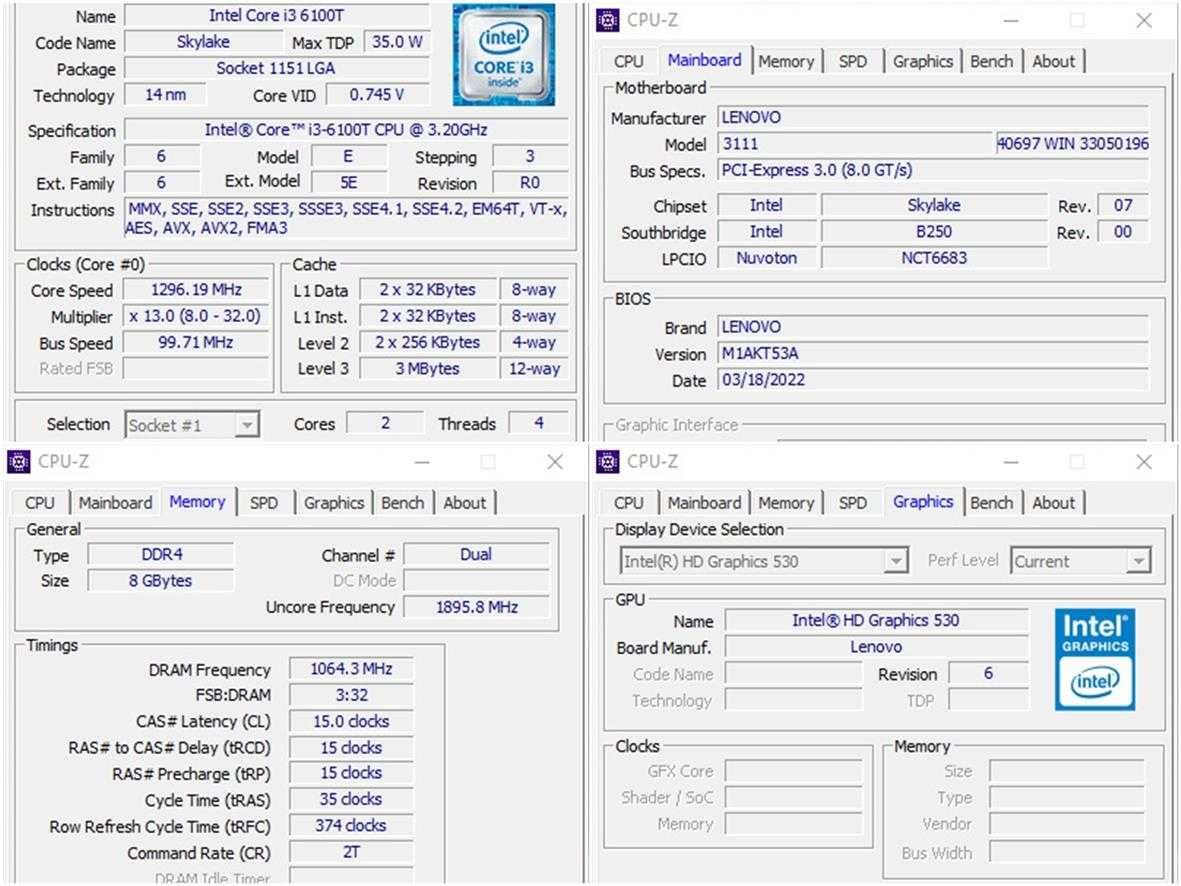The height and width of the screenshot is (886, 1181).
Task: Click the CPU Name field 'Intel Core i3 6100T'
Action: (x=276, y=15)
